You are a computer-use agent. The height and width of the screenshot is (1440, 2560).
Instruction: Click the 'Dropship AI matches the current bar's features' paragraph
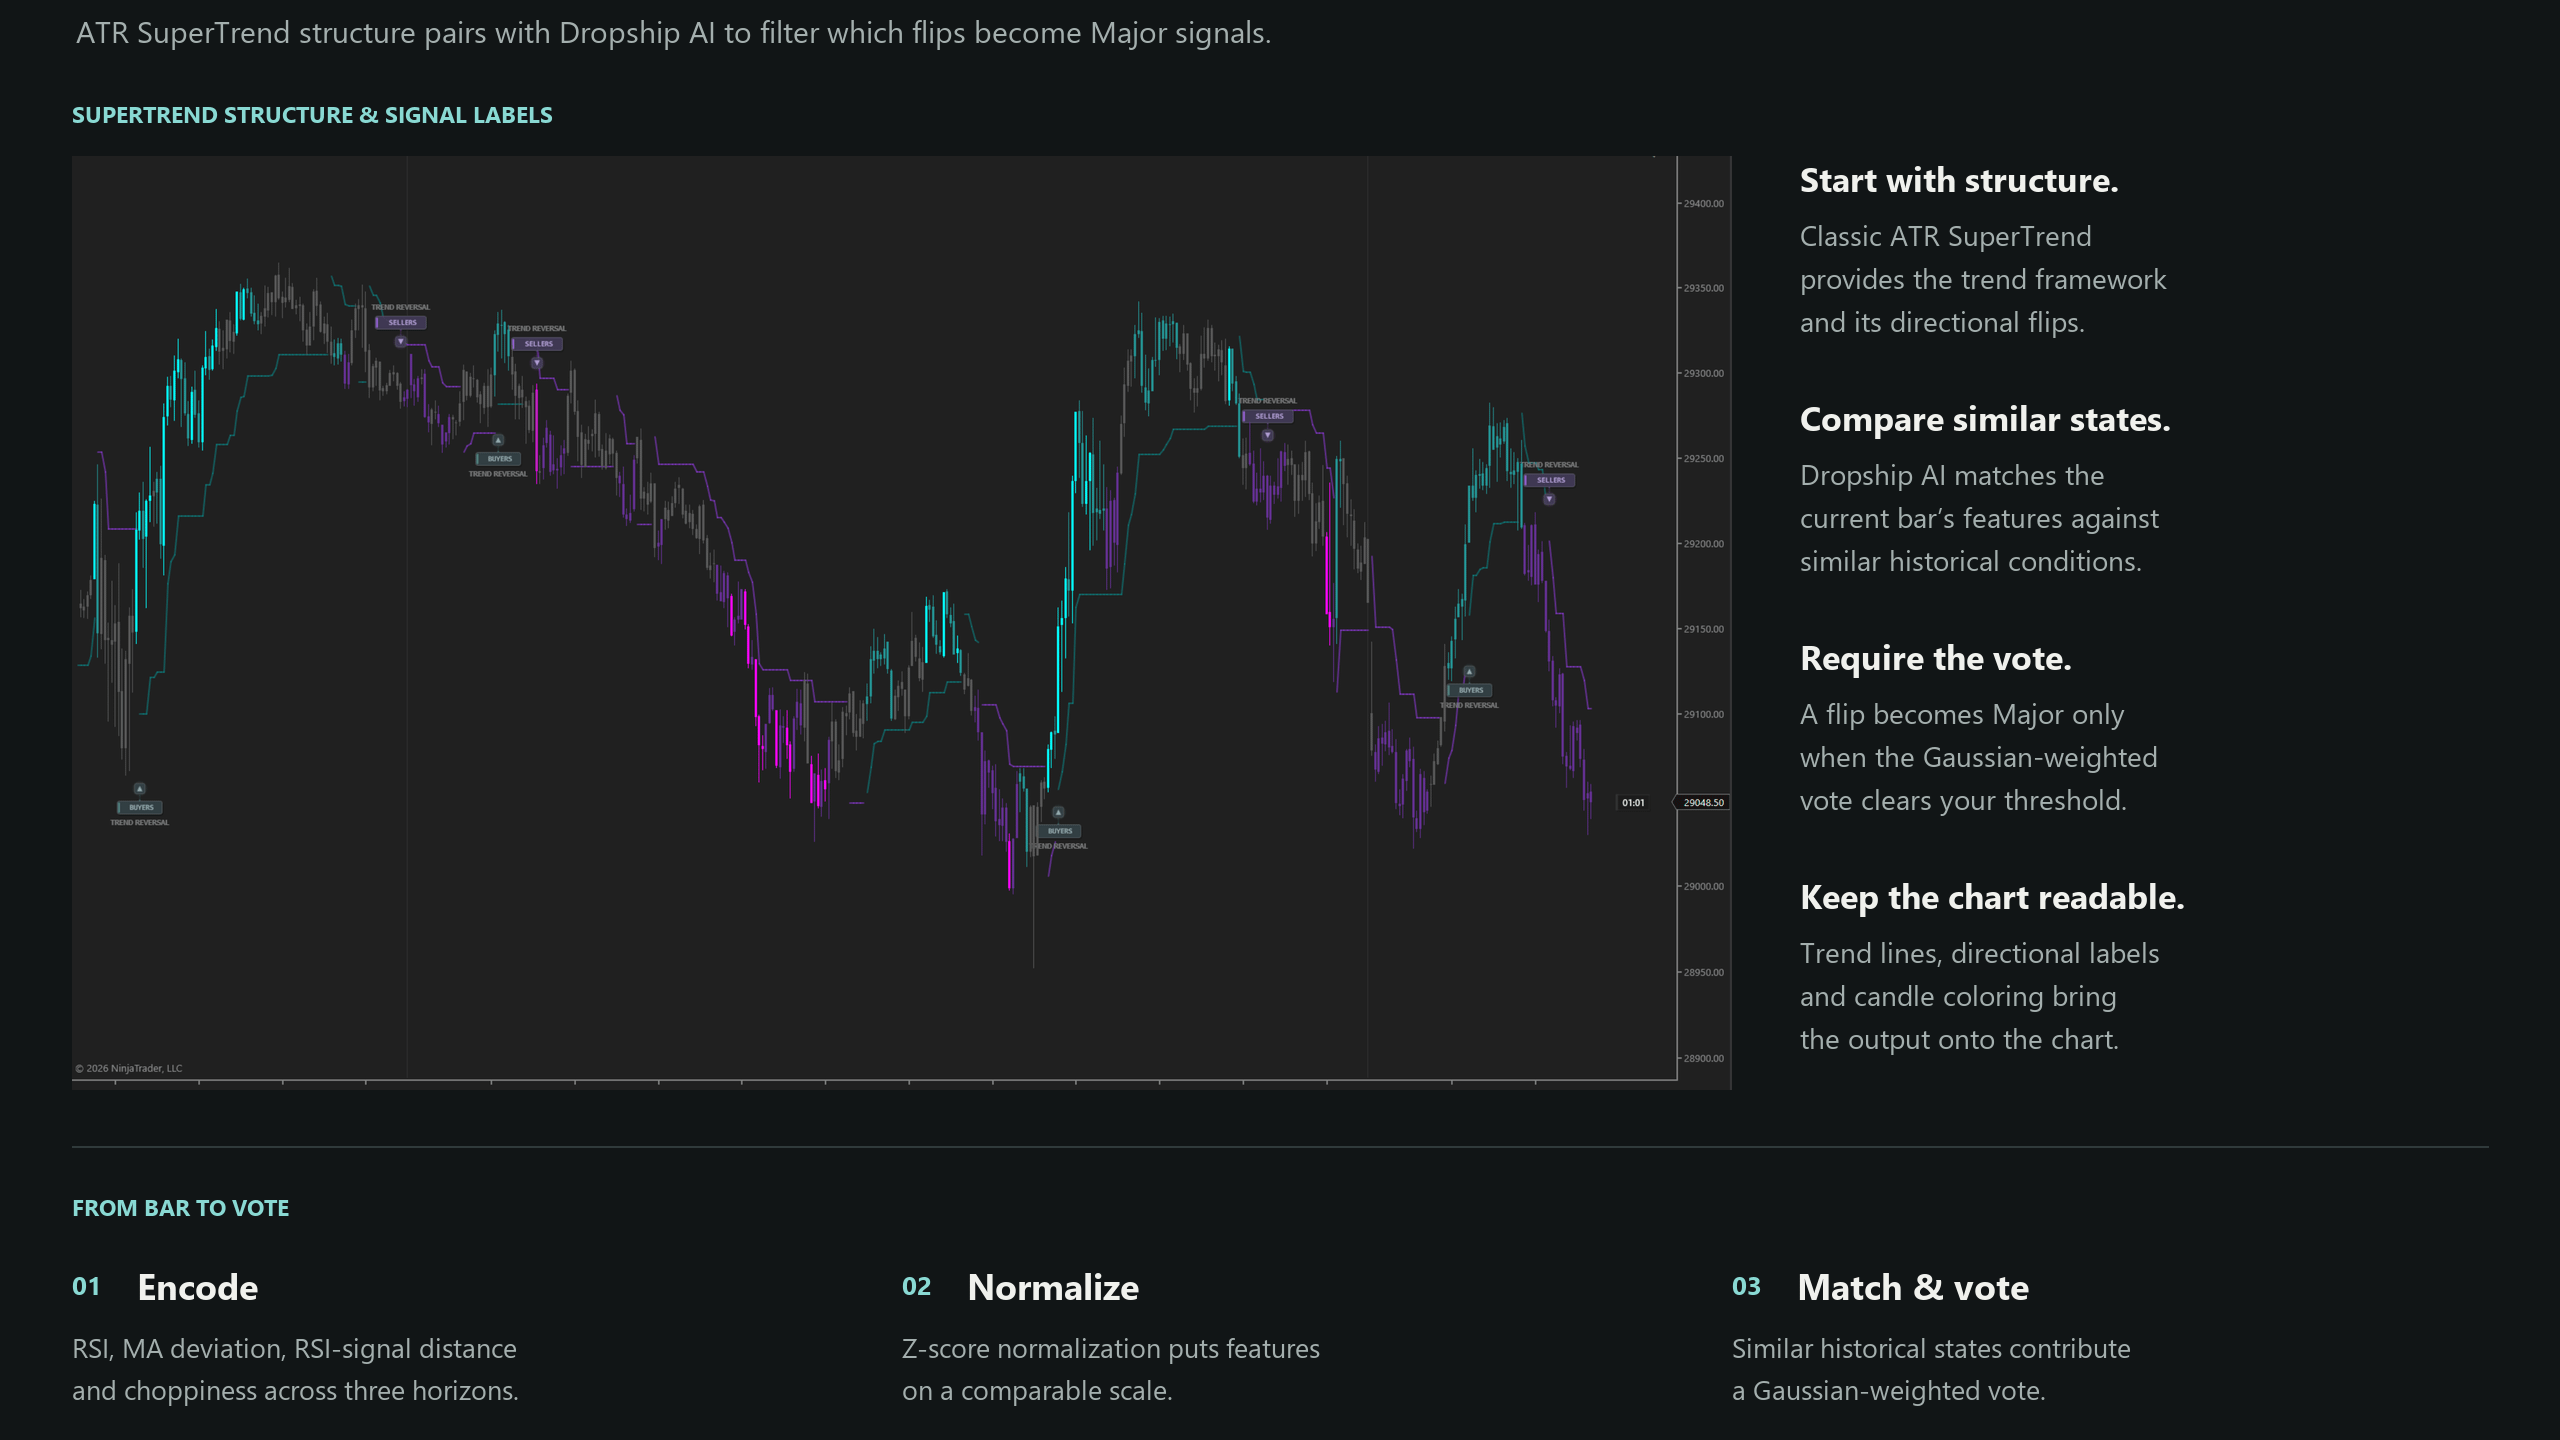click(x=1979, y=518)
